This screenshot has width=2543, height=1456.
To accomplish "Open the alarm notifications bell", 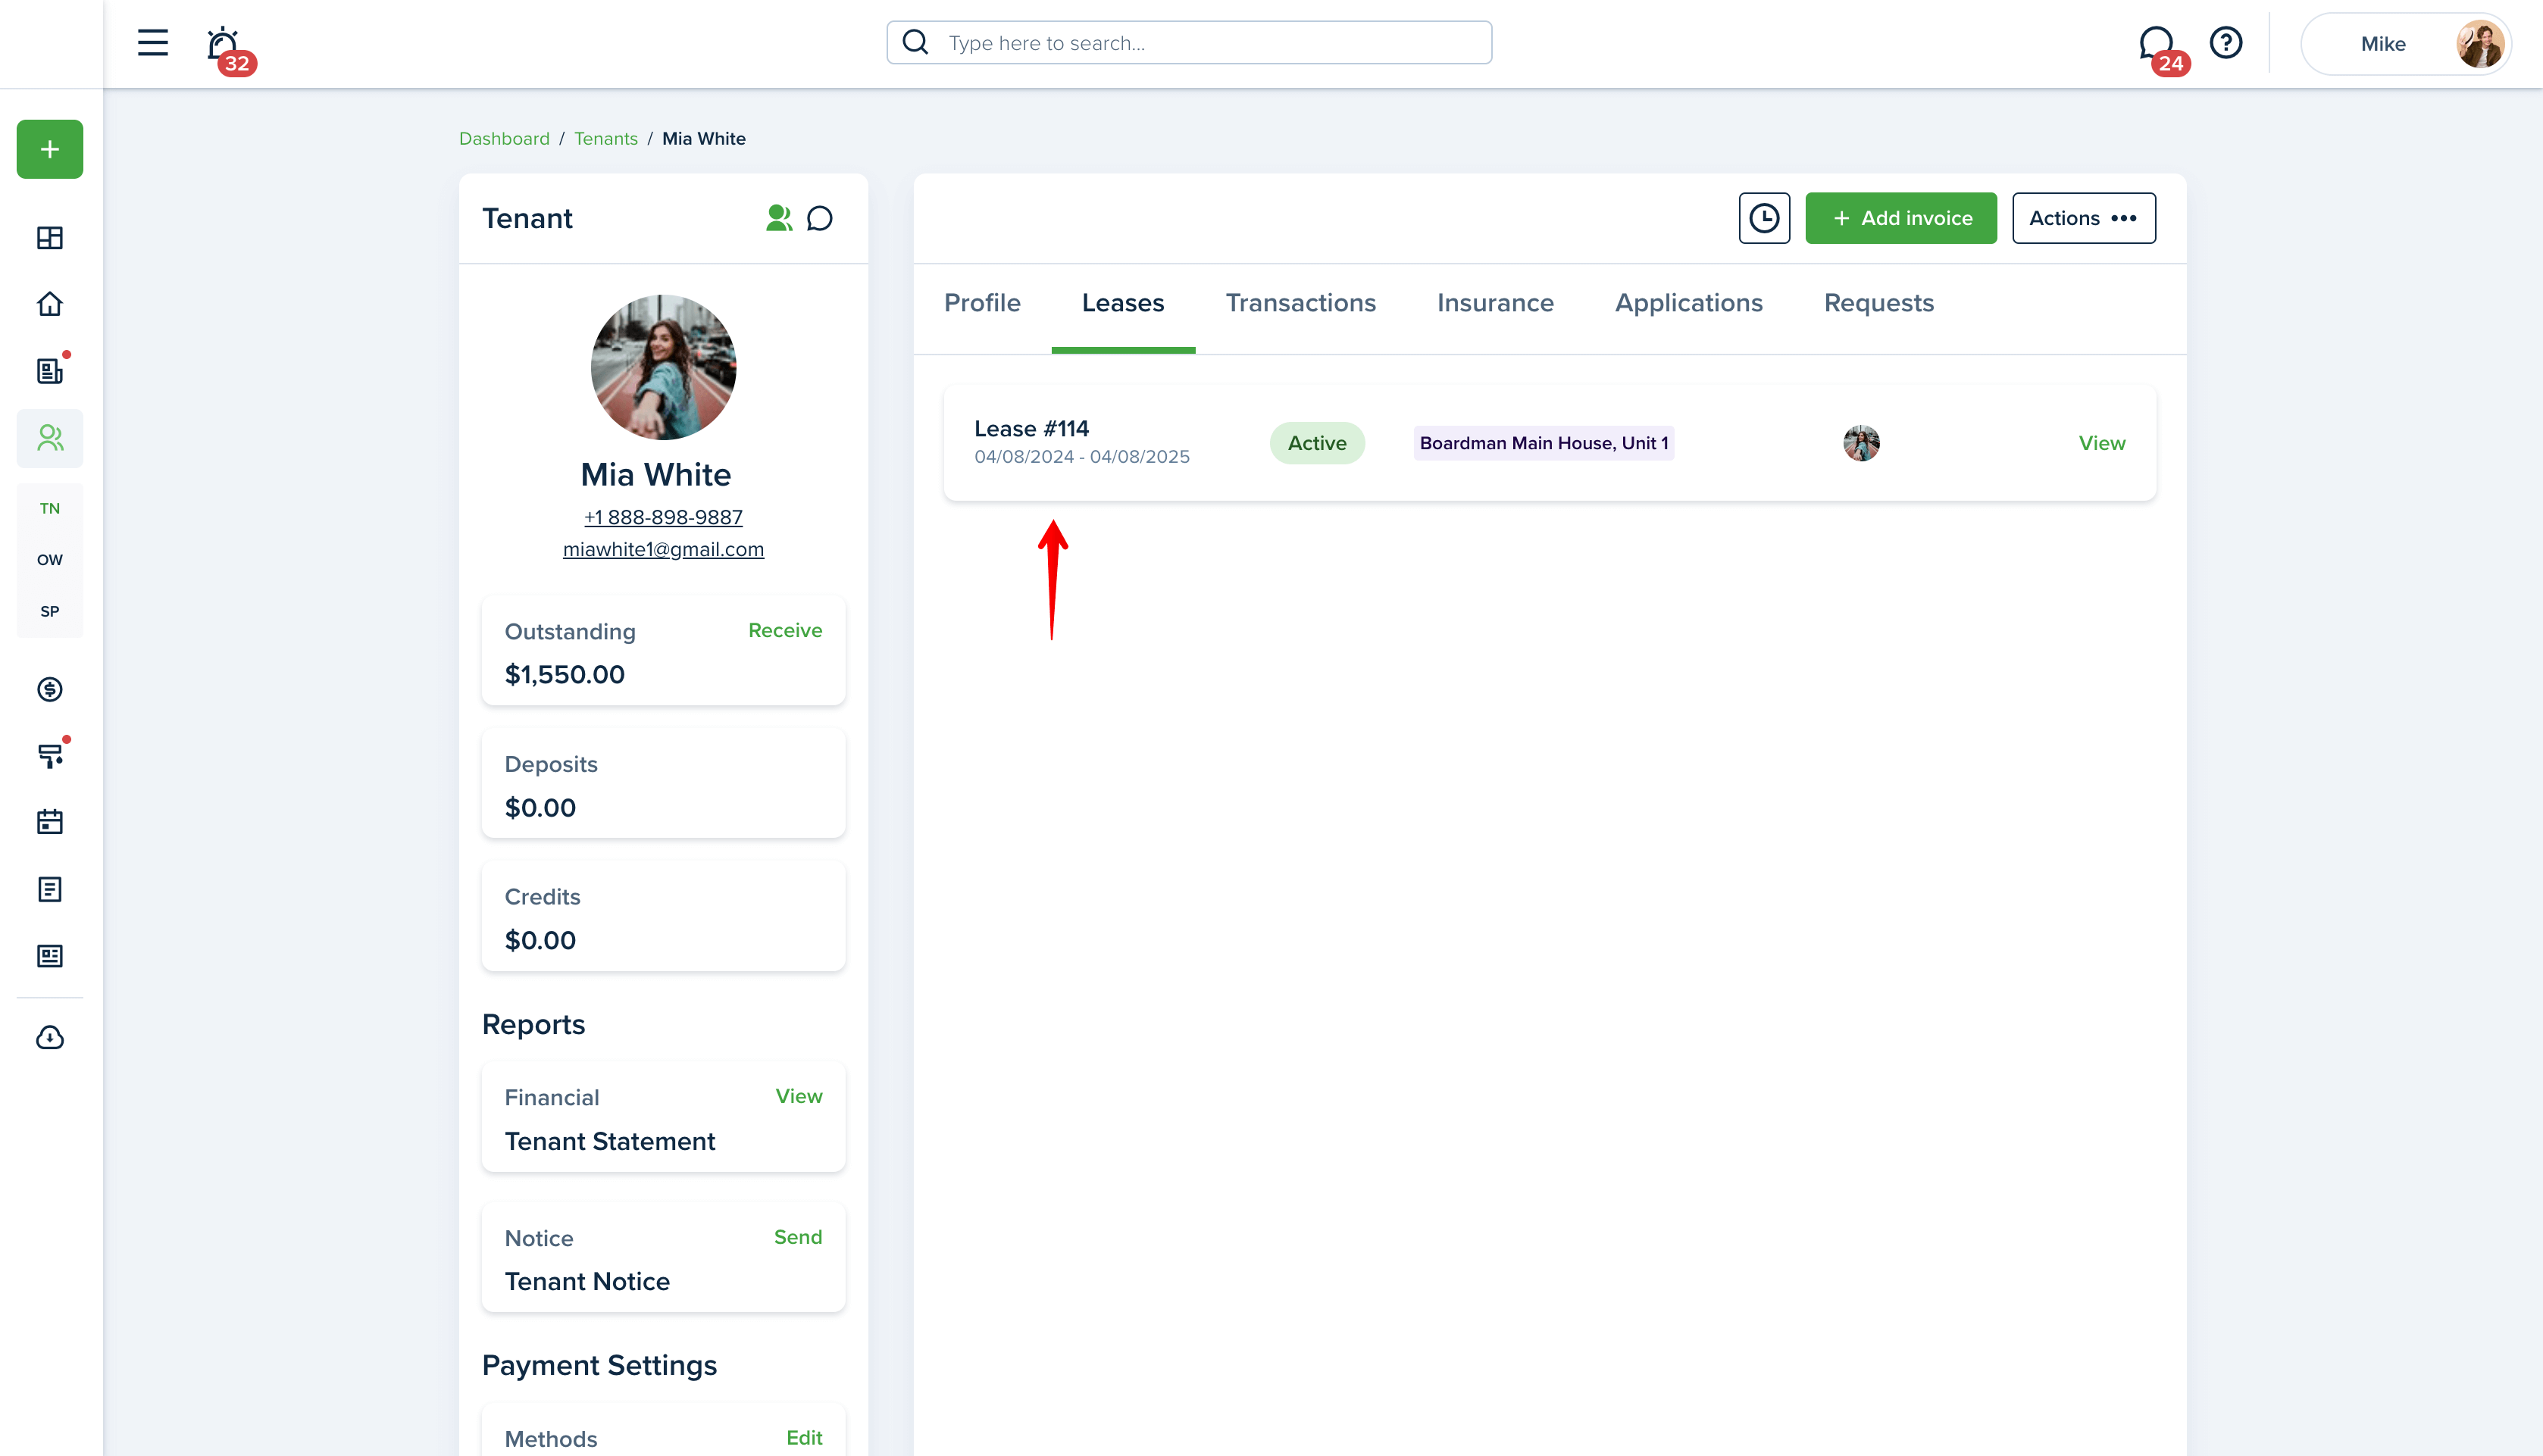I will point(223,44).
